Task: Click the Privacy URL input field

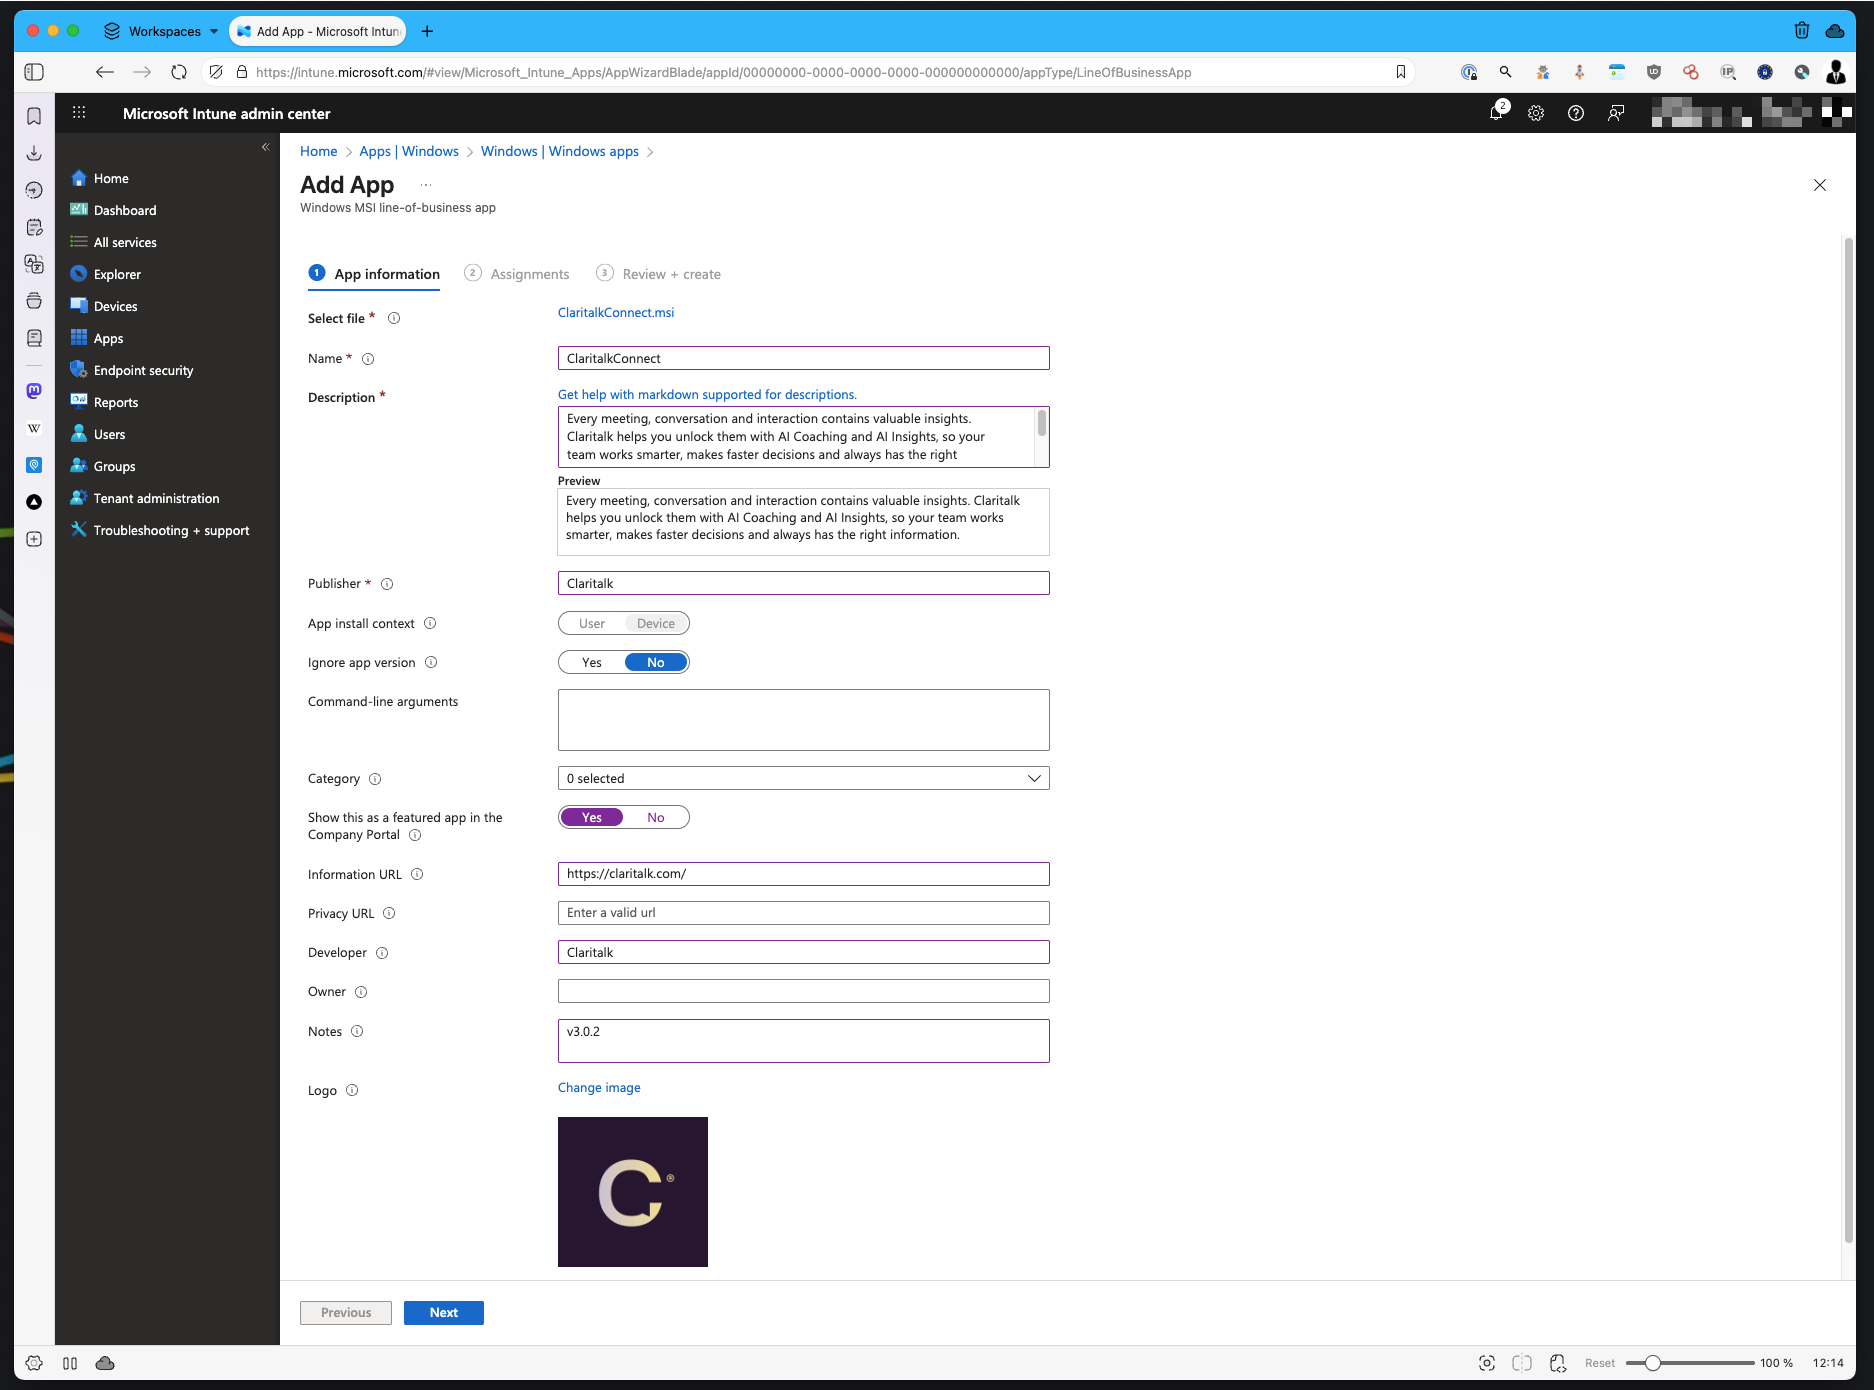Action: [803, 912]
